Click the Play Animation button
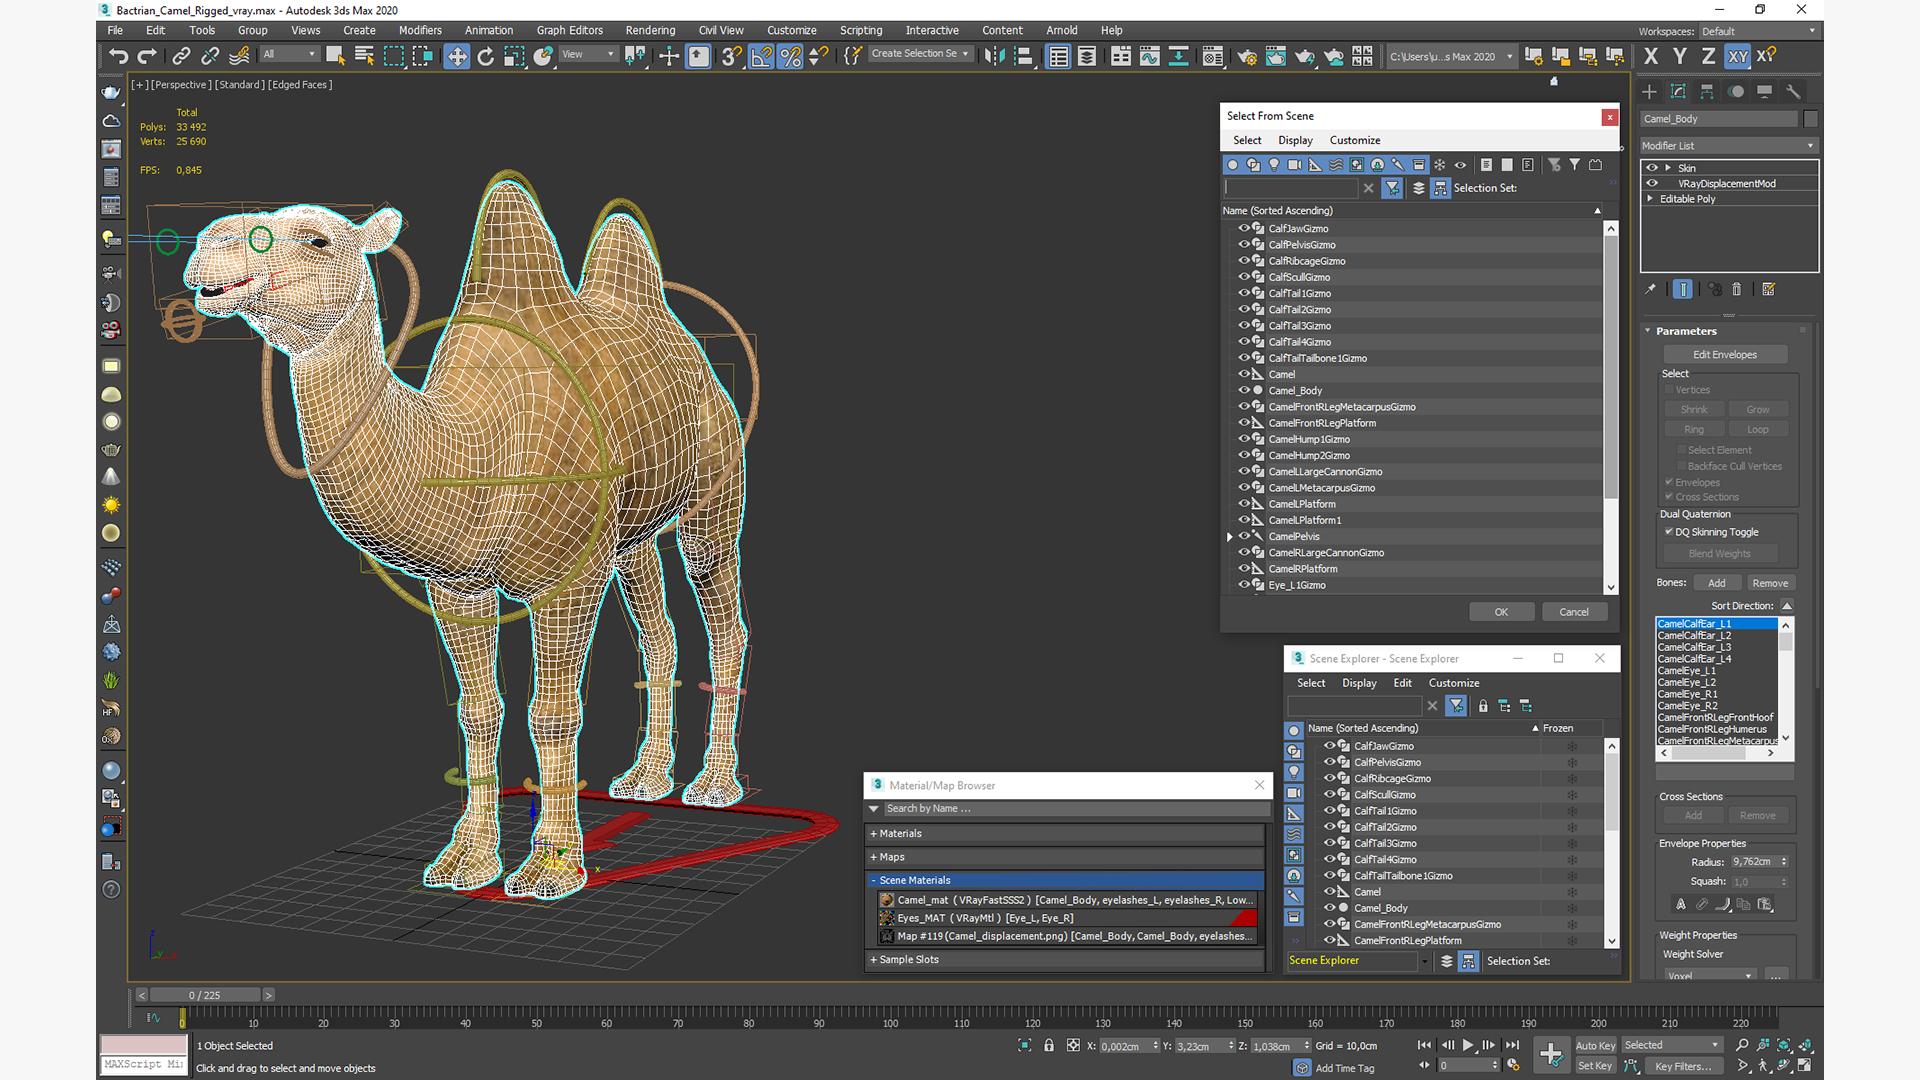 pyautogui.click(x=1468, y=1045)
